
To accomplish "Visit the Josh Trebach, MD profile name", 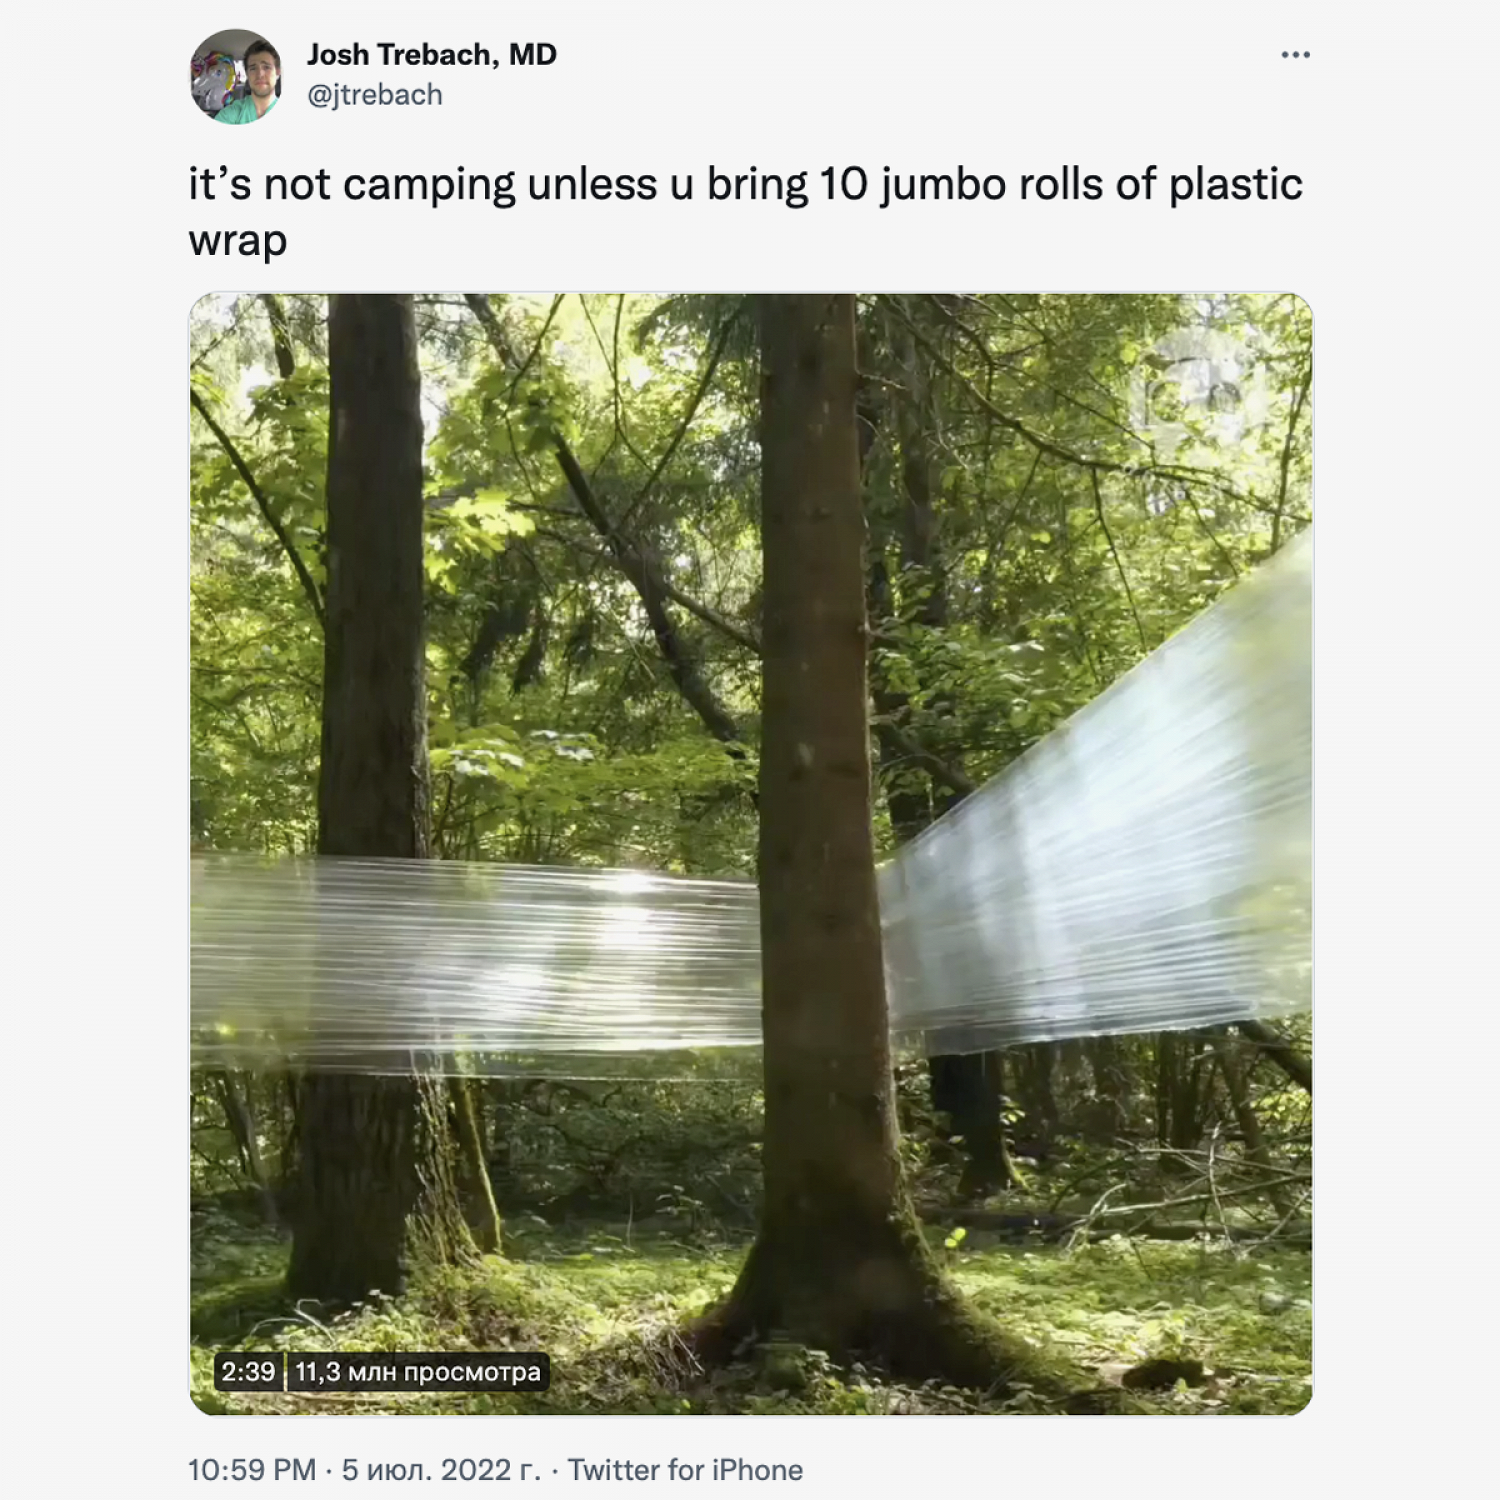I will (431, 54).
